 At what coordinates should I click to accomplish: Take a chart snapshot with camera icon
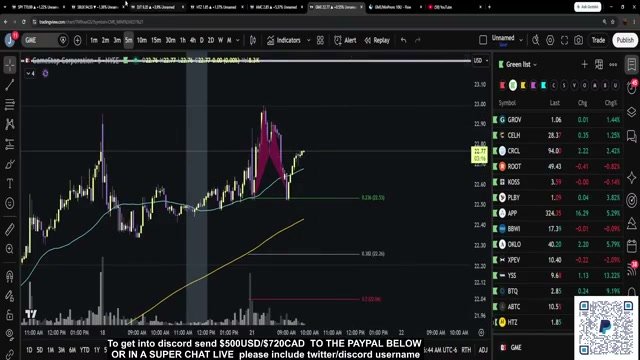click(x=578, y=40)
